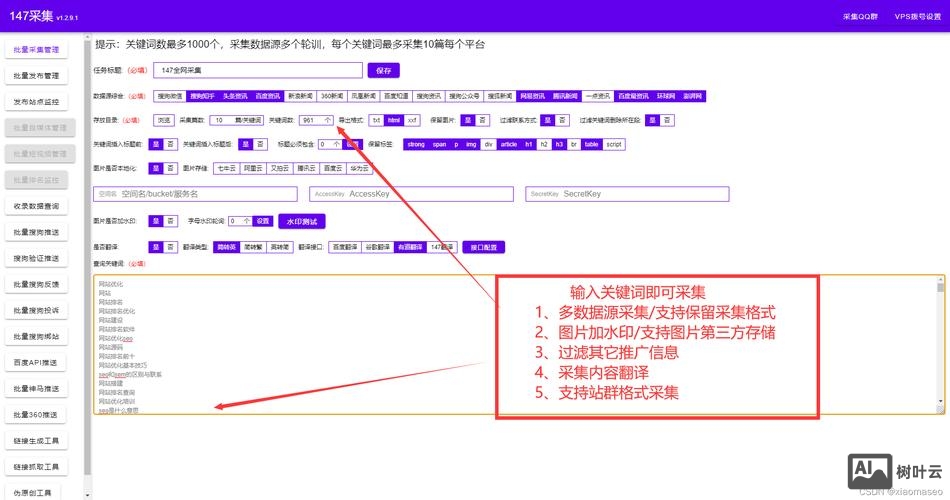Select 否 for 是否翻译
Image resolution: width=950 pixels, height=500 pixels.
[x=171, y=247]
